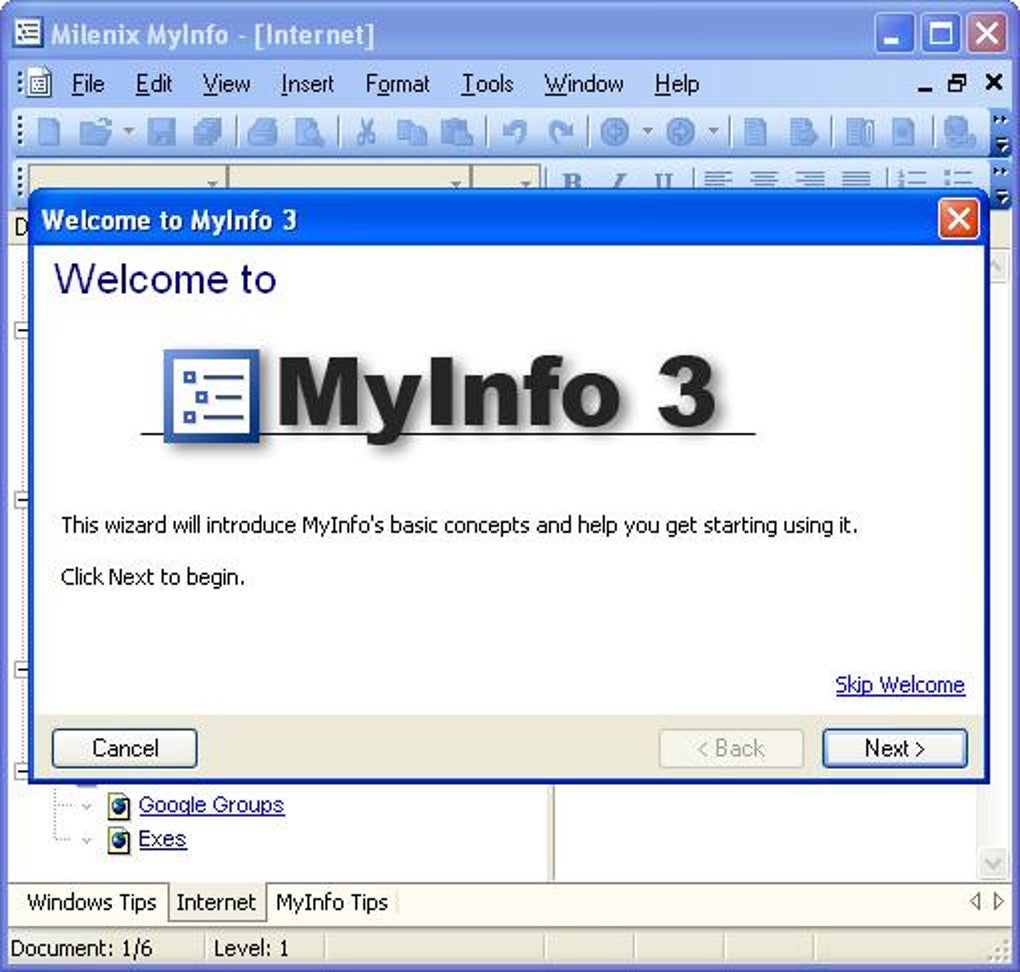
Task: Create a new document using the toolbar
Action: click(50, 131)
